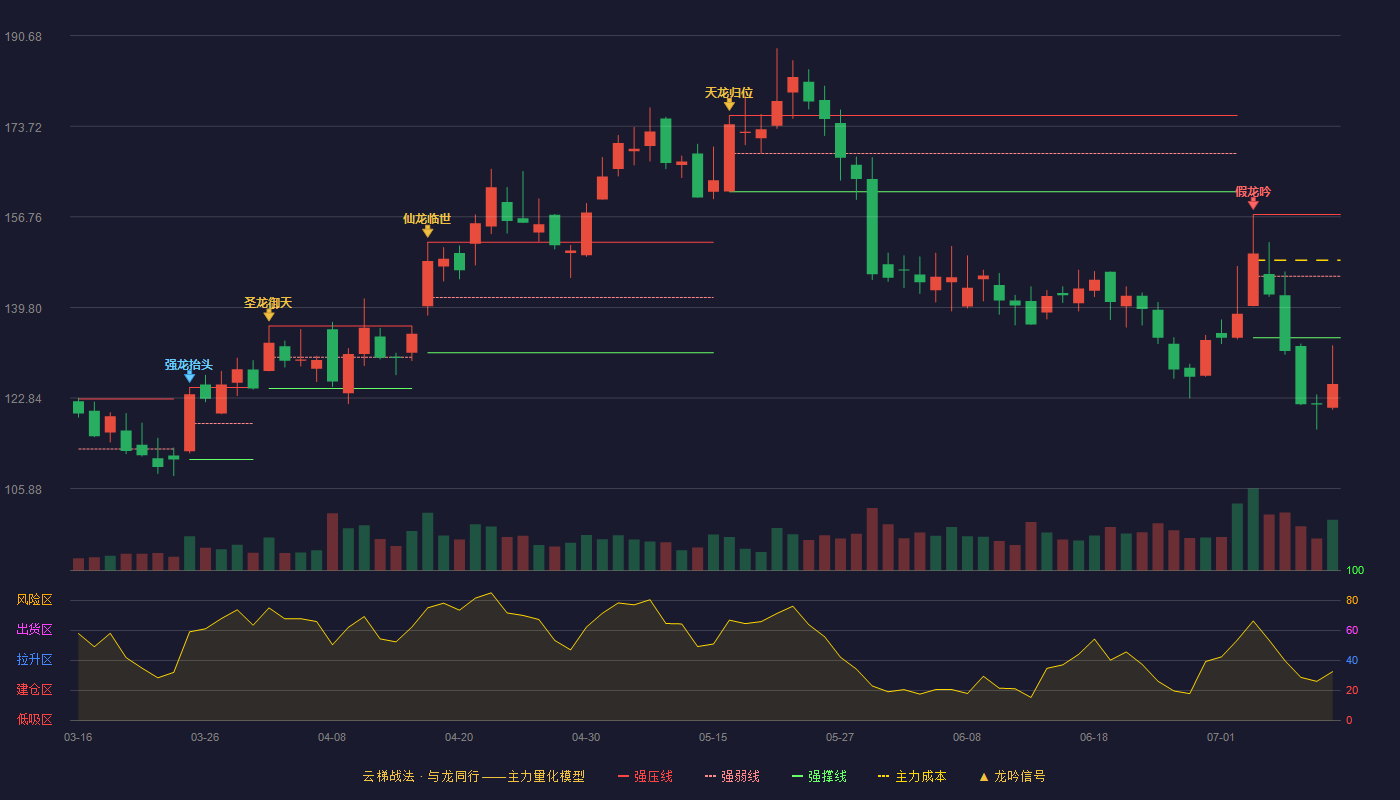Image resolution: width=1400 pixels, height=800 pixels.
Task: Toggle the 强弱线 legend series
Action: [732, 776]
